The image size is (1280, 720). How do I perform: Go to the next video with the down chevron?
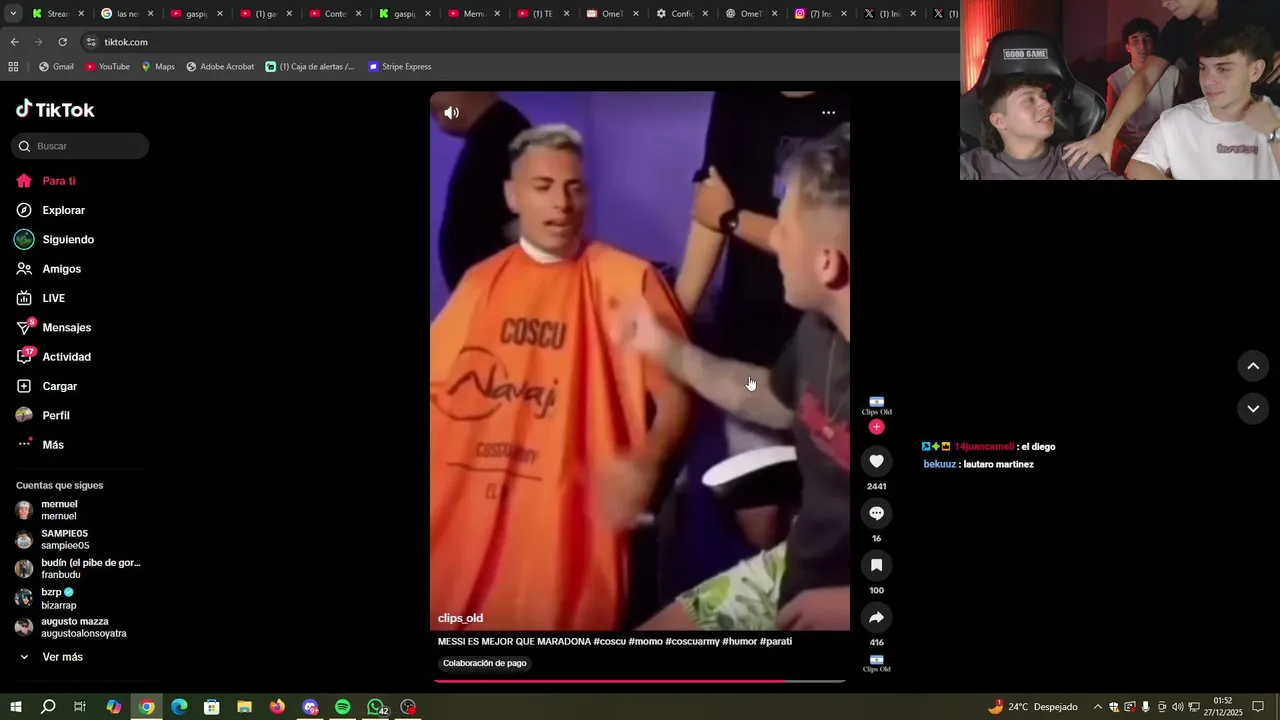pos(1253,408)
